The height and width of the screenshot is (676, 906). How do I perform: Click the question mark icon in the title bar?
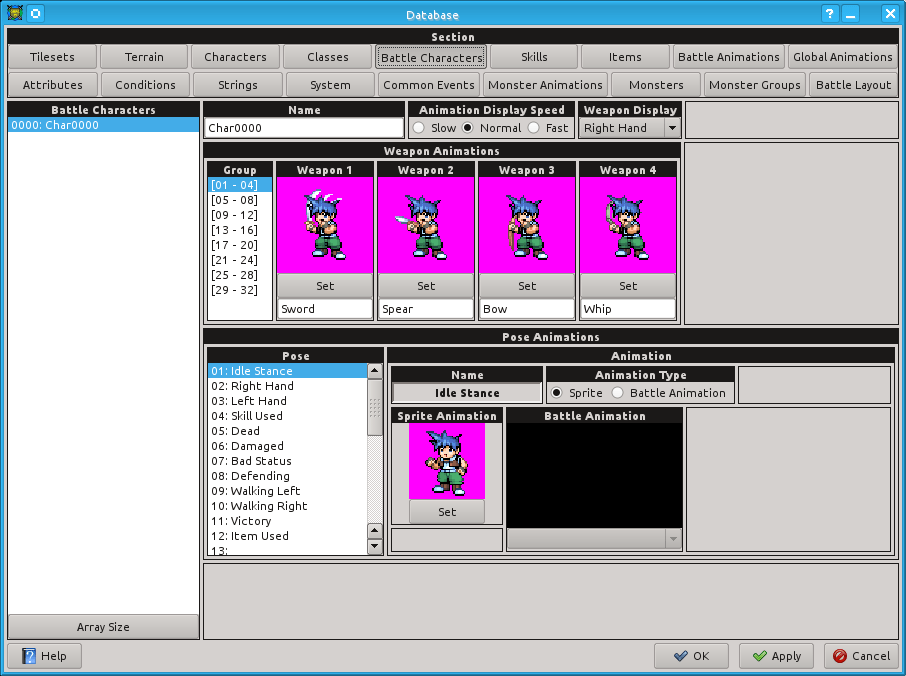click(x=829, y=13)
